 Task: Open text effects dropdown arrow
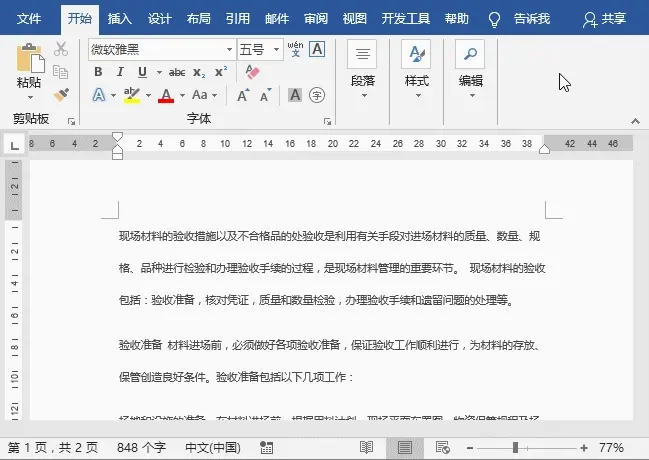pos(113,96)
